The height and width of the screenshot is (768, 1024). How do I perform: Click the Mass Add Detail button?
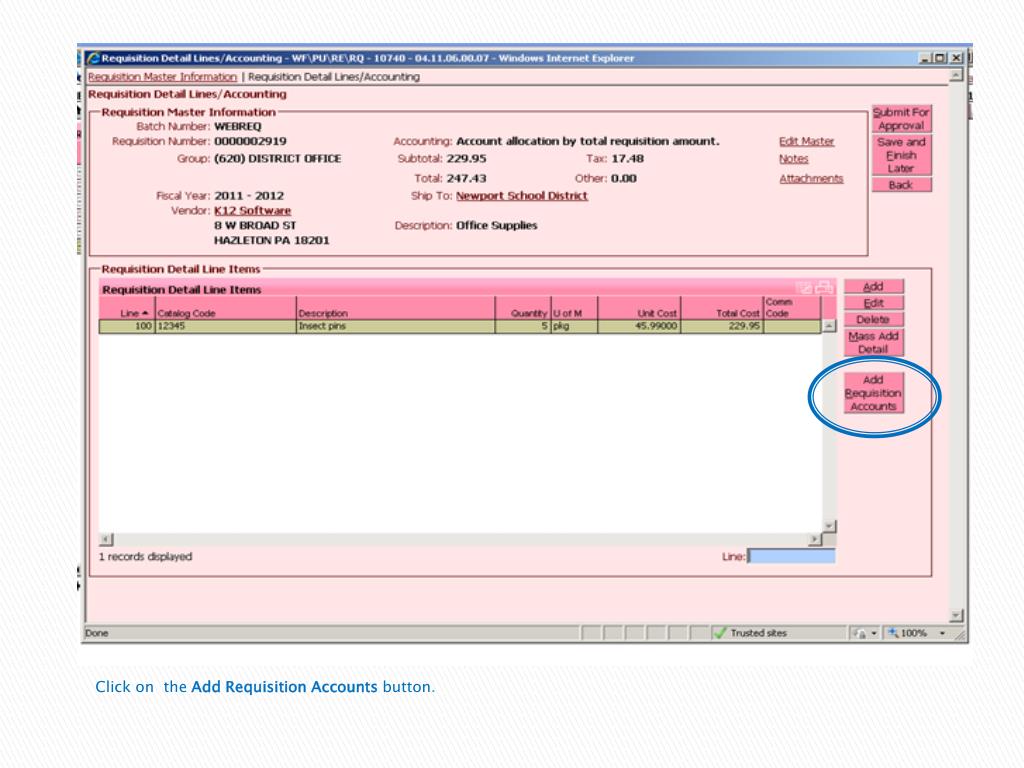(873, 342)
